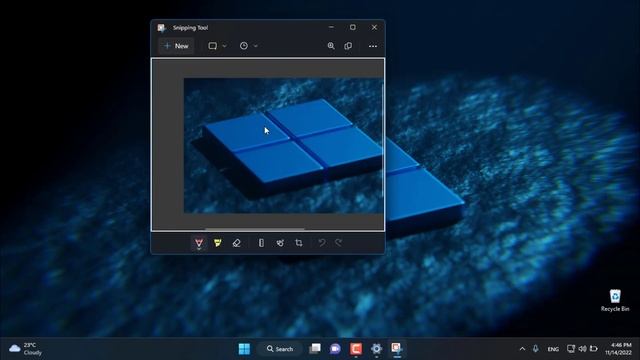This screenshot has height=360, width=640.
Task: Show hidden icons in the system tray
Action: [x=522, y=349]
